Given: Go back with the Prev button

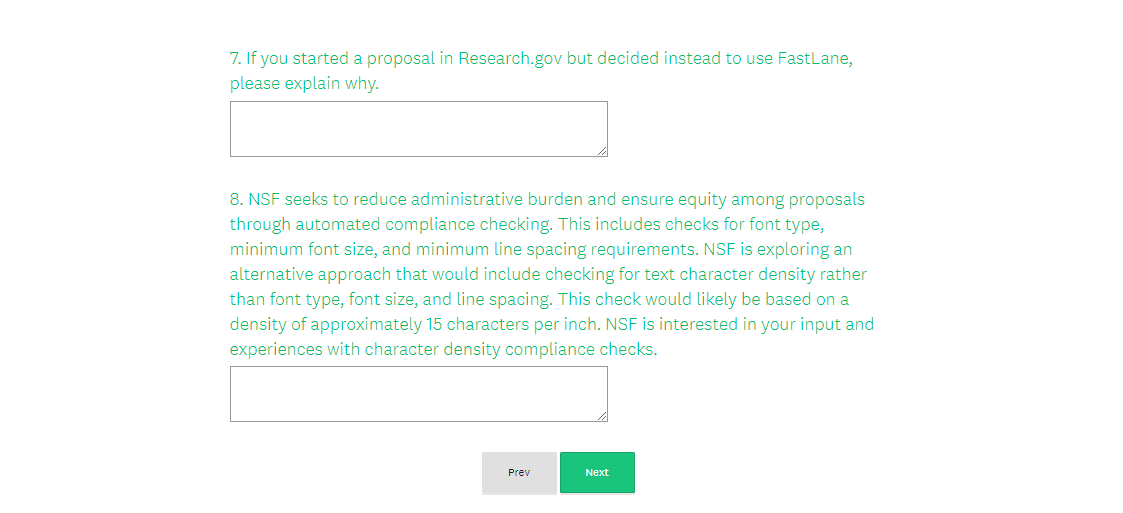Looking at the screenshot, I should (x=519, y=473).
